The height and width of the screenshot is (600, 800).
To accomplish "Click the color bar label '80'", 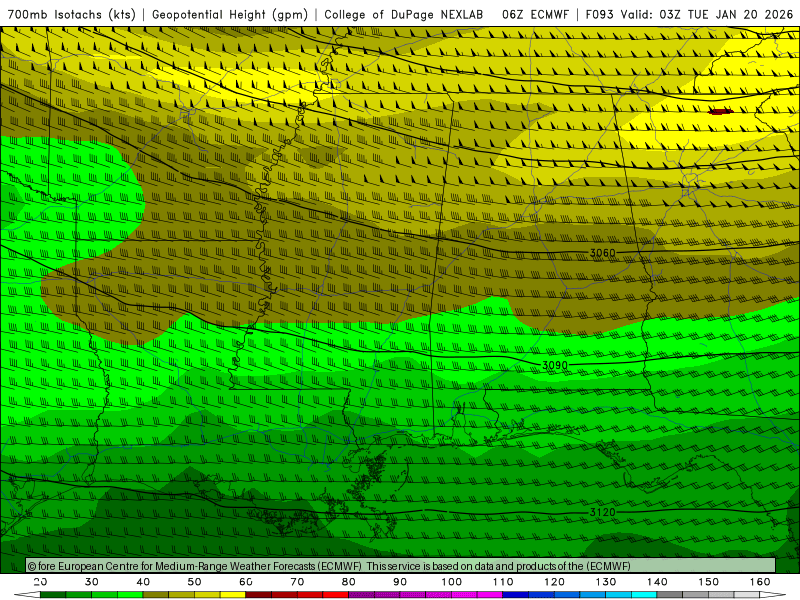I will 348,582.
